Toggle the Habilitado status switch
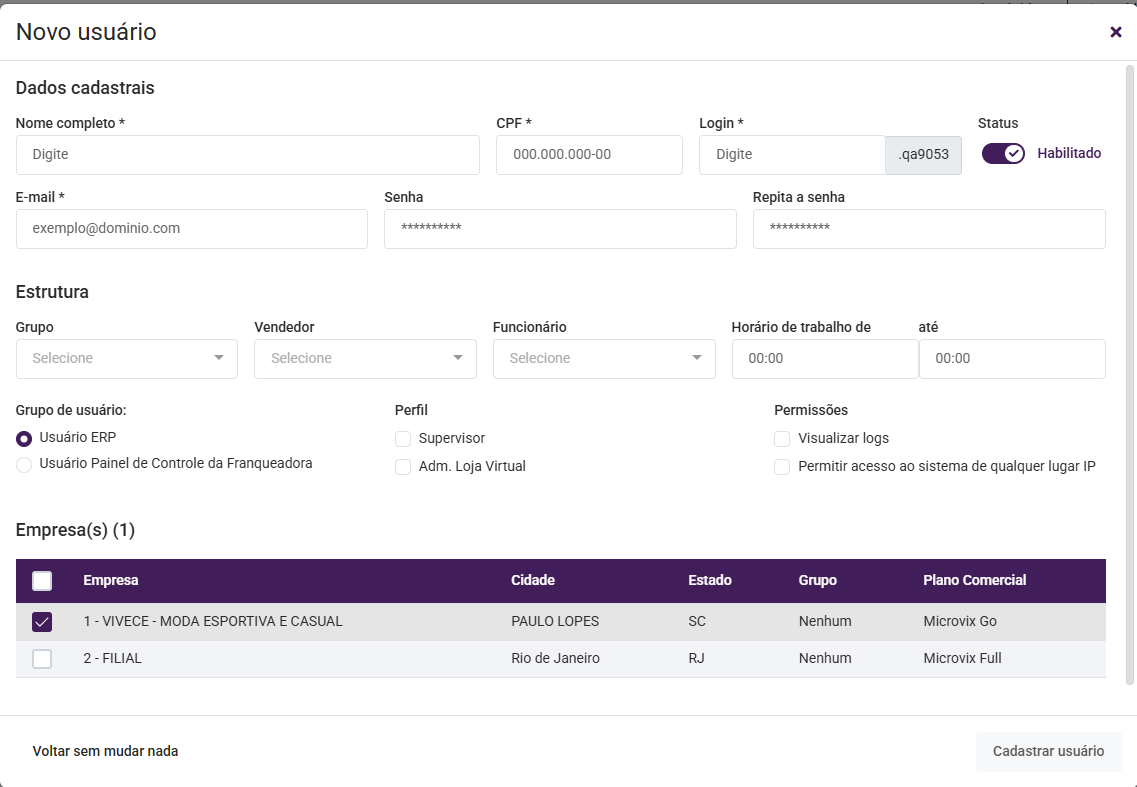The image size is (1137, 787). [x=1003, y=153]
